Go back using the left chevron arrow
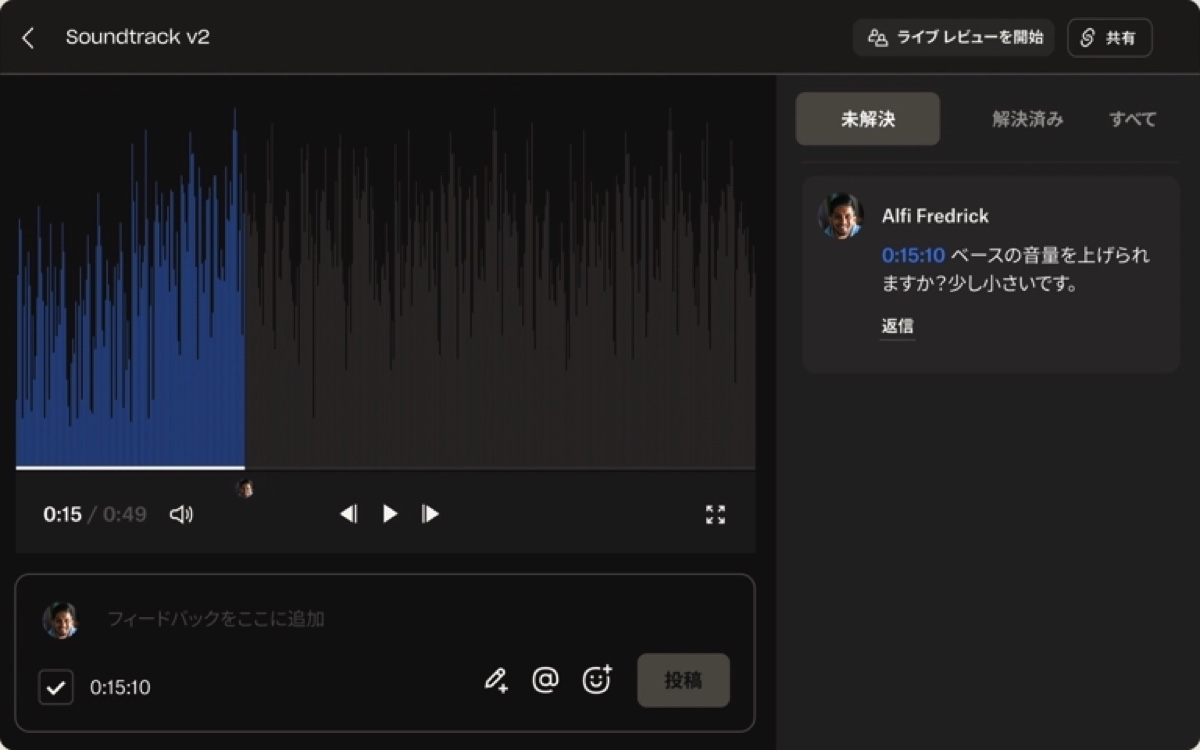1200x750 pixels. [x=28, y=38]
